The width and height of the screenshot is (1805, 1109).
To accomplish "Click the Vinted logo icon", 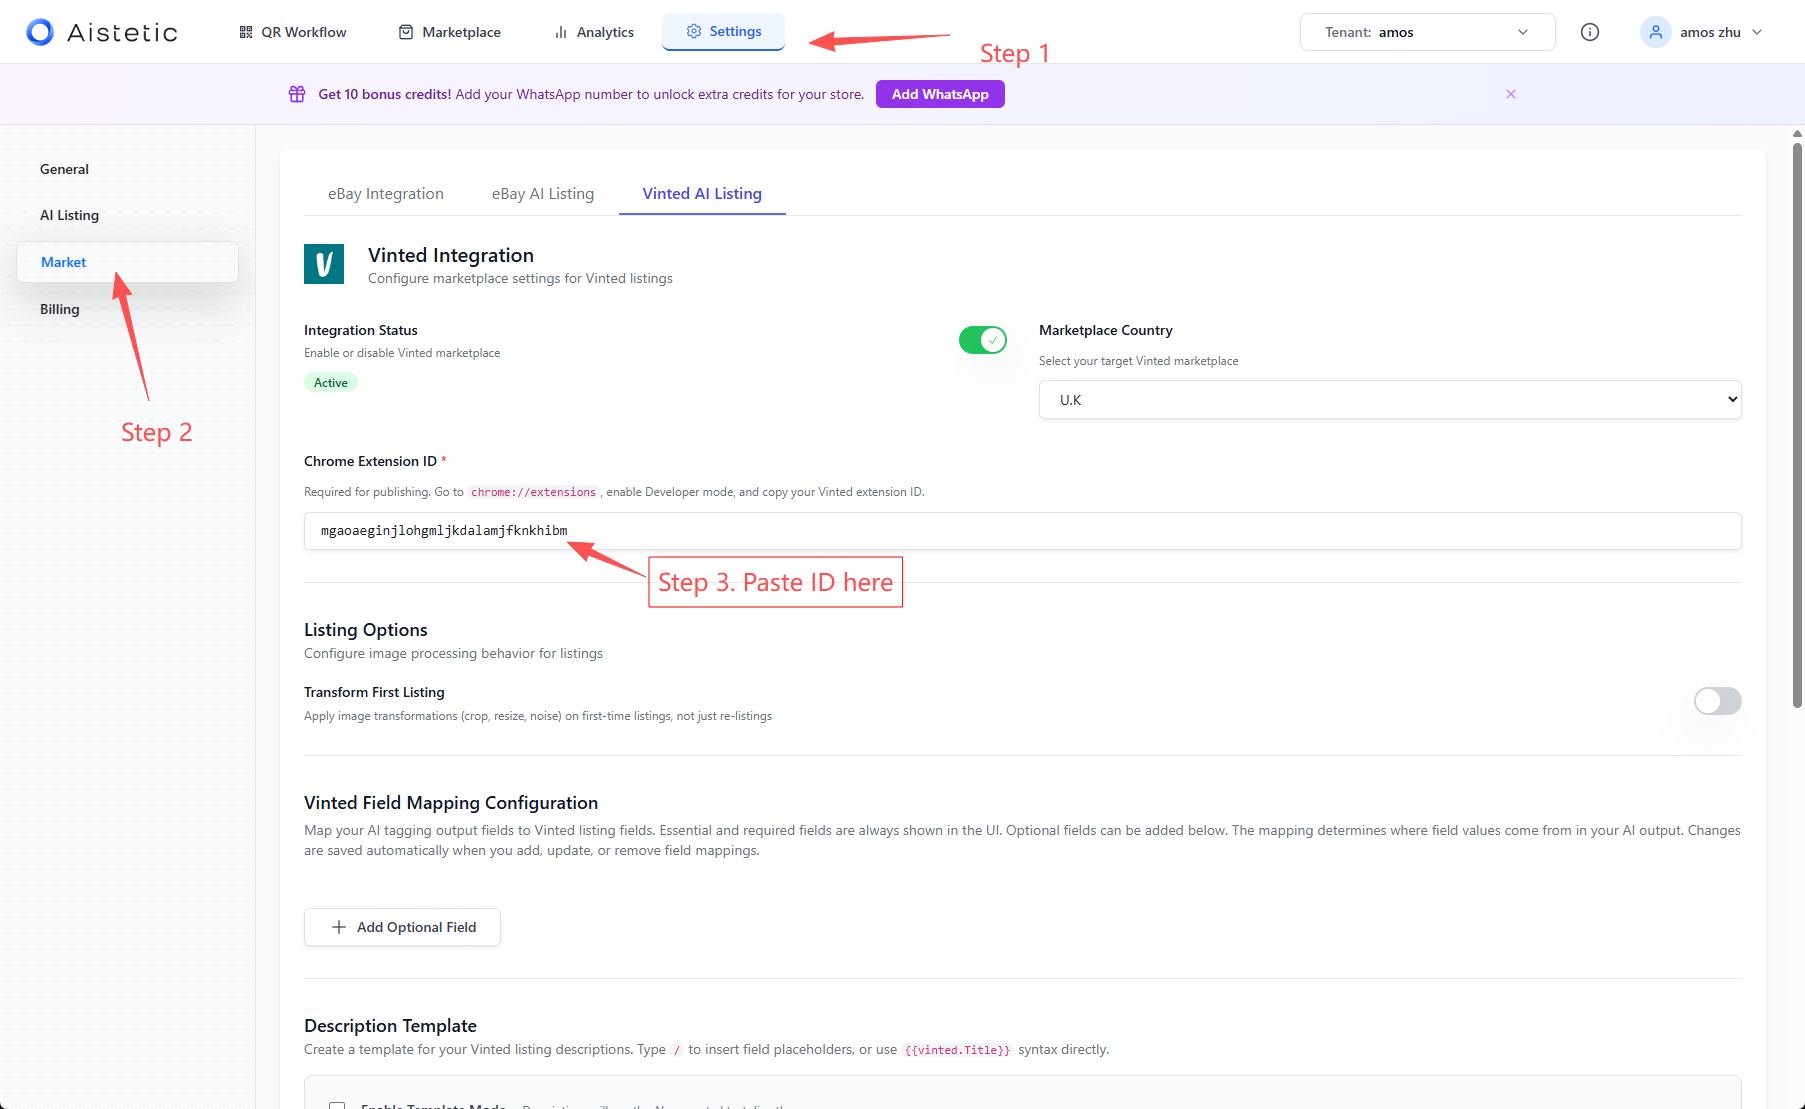I will pos(324,264).
